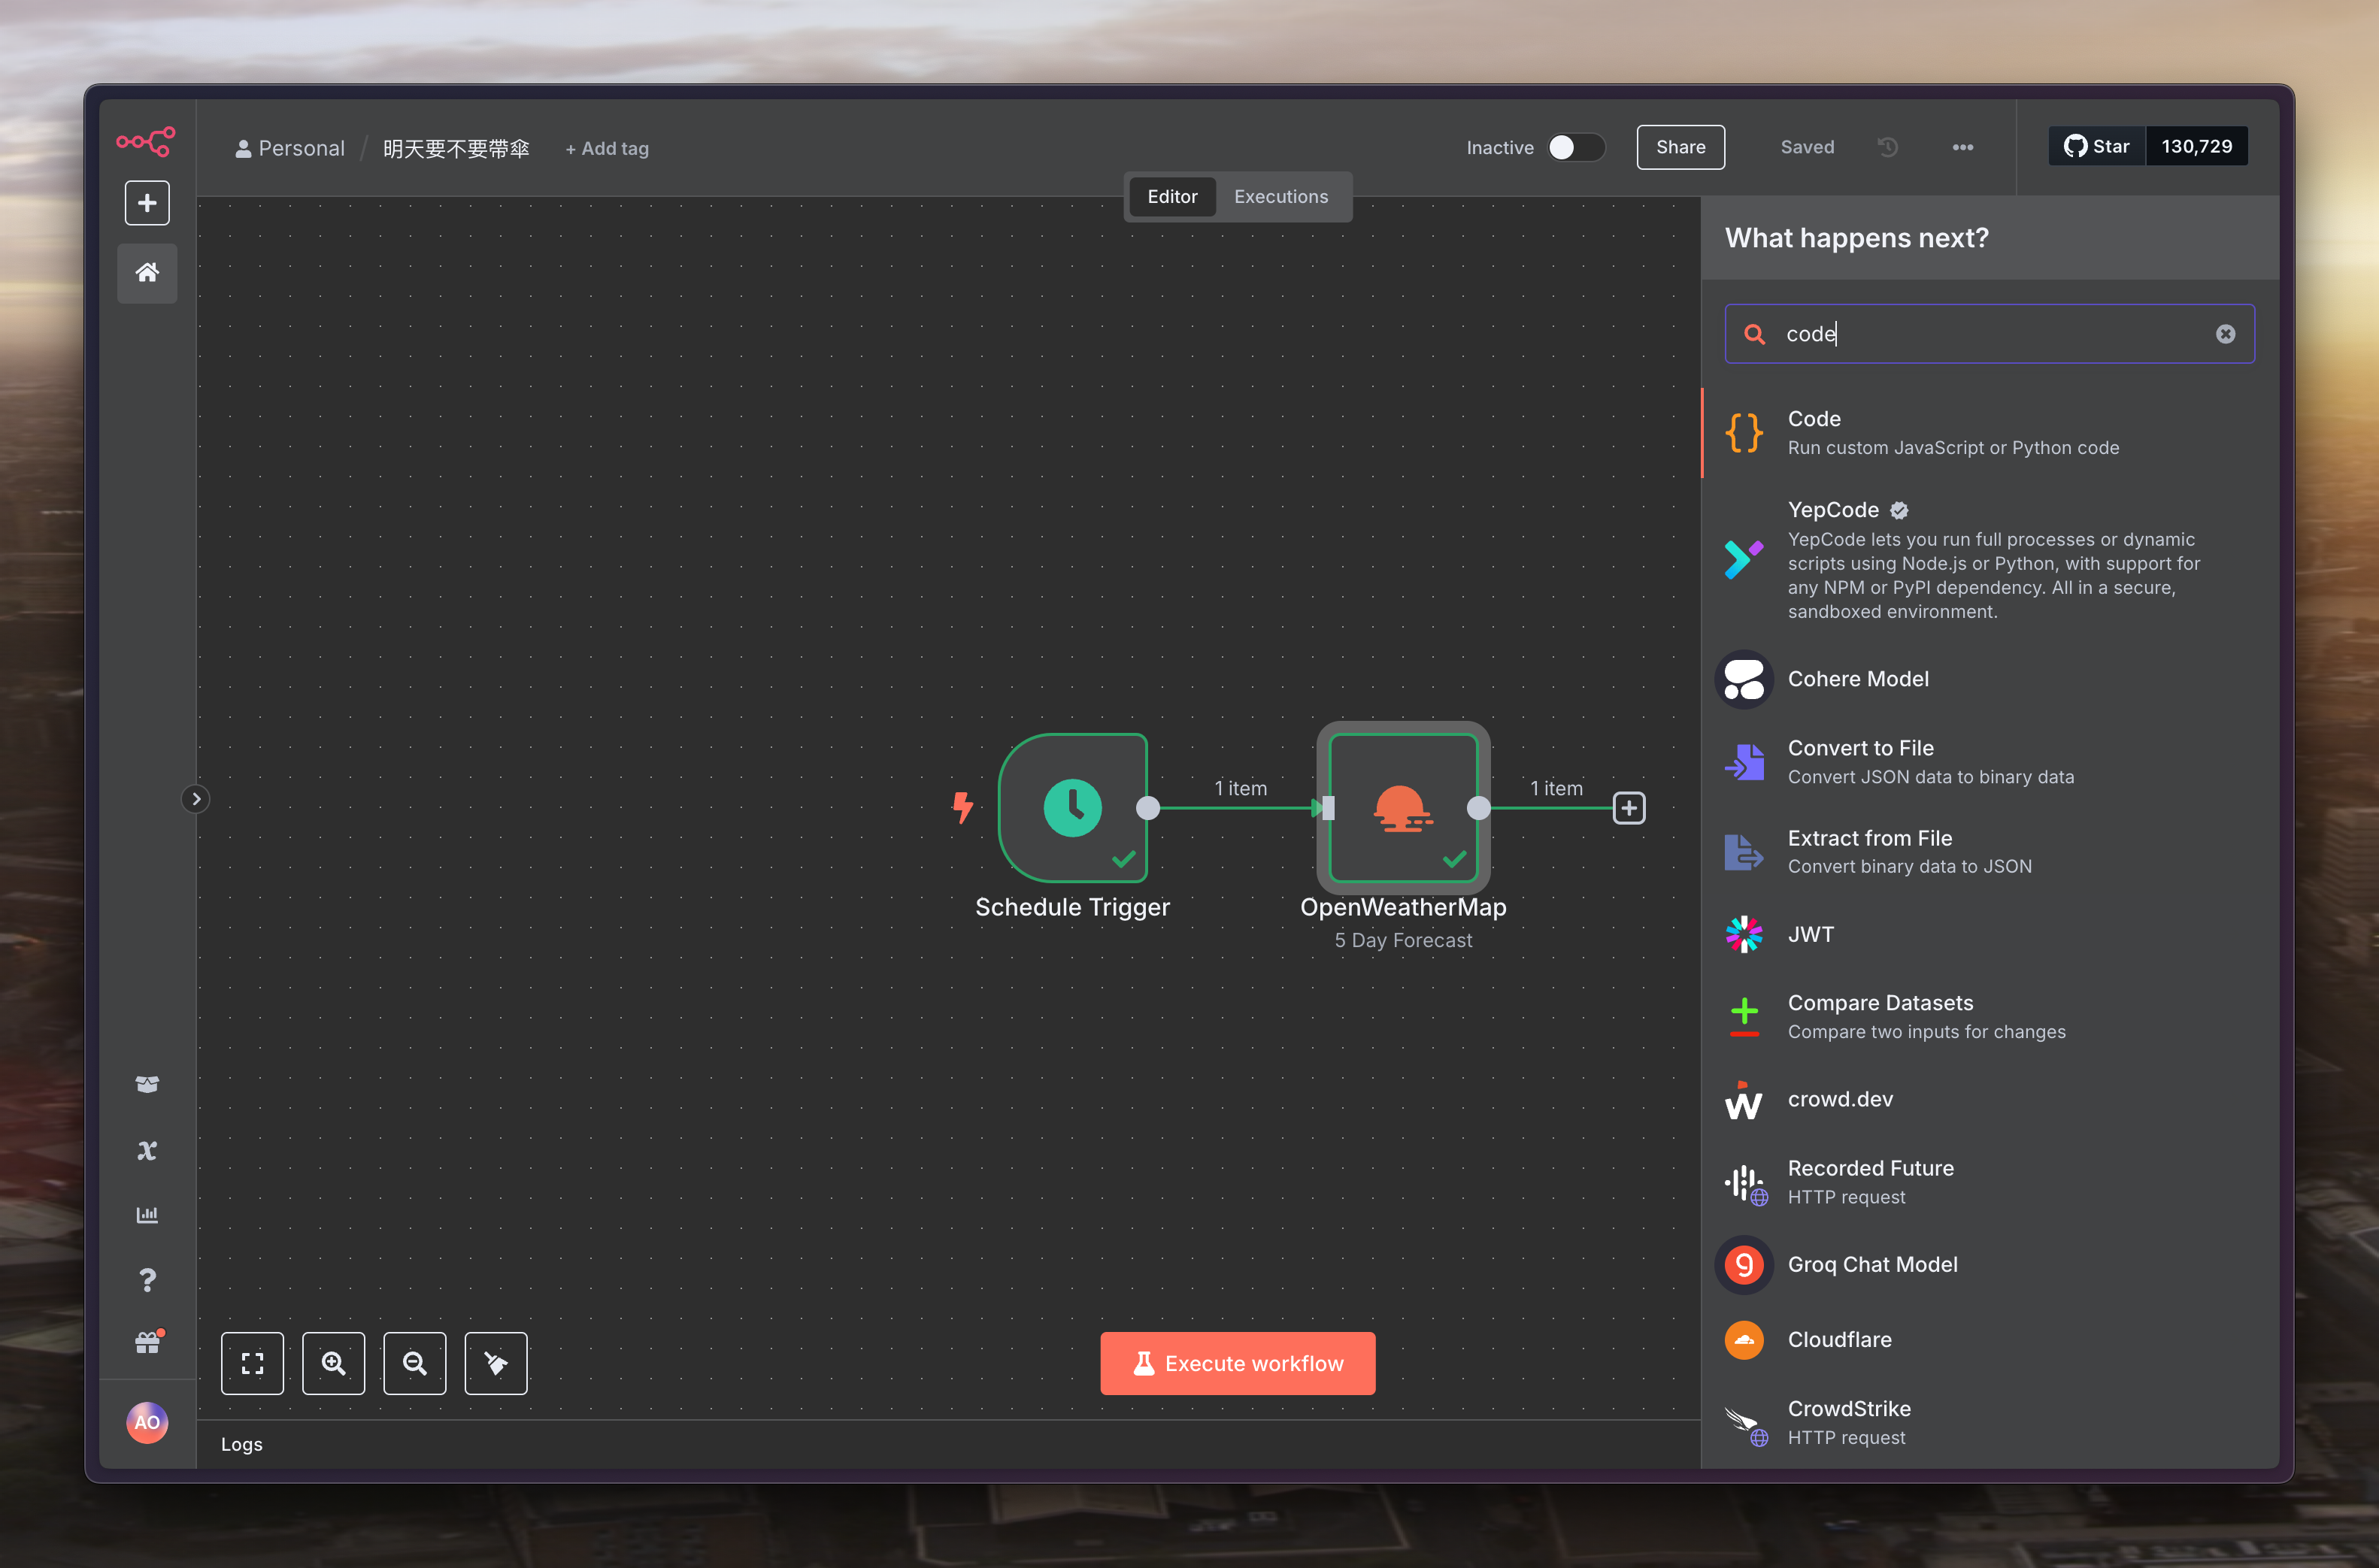Viewport: 2379px width, 1568px height.
Task: Click the n8n logo icon
Action: [x=146, y=141]
